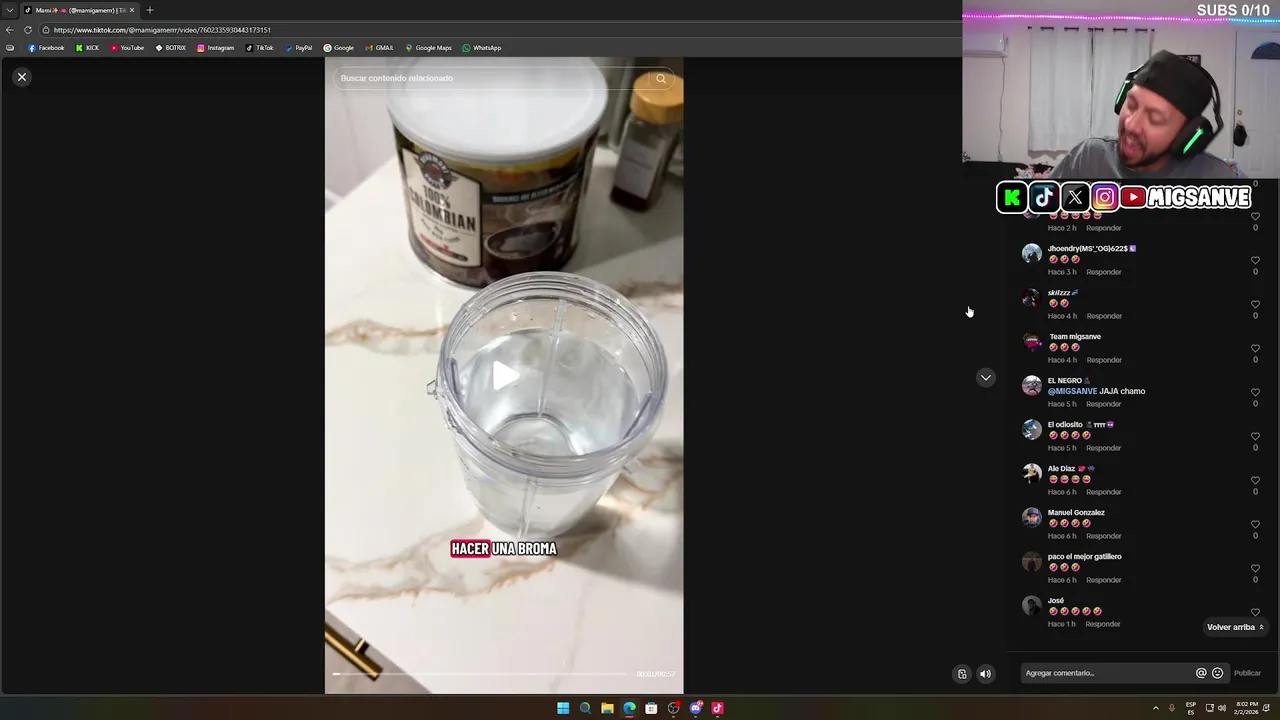Screen dimensions: 1280x720
Task: Open the WhatsApp bookmark
Action: [x=481, y=48]
